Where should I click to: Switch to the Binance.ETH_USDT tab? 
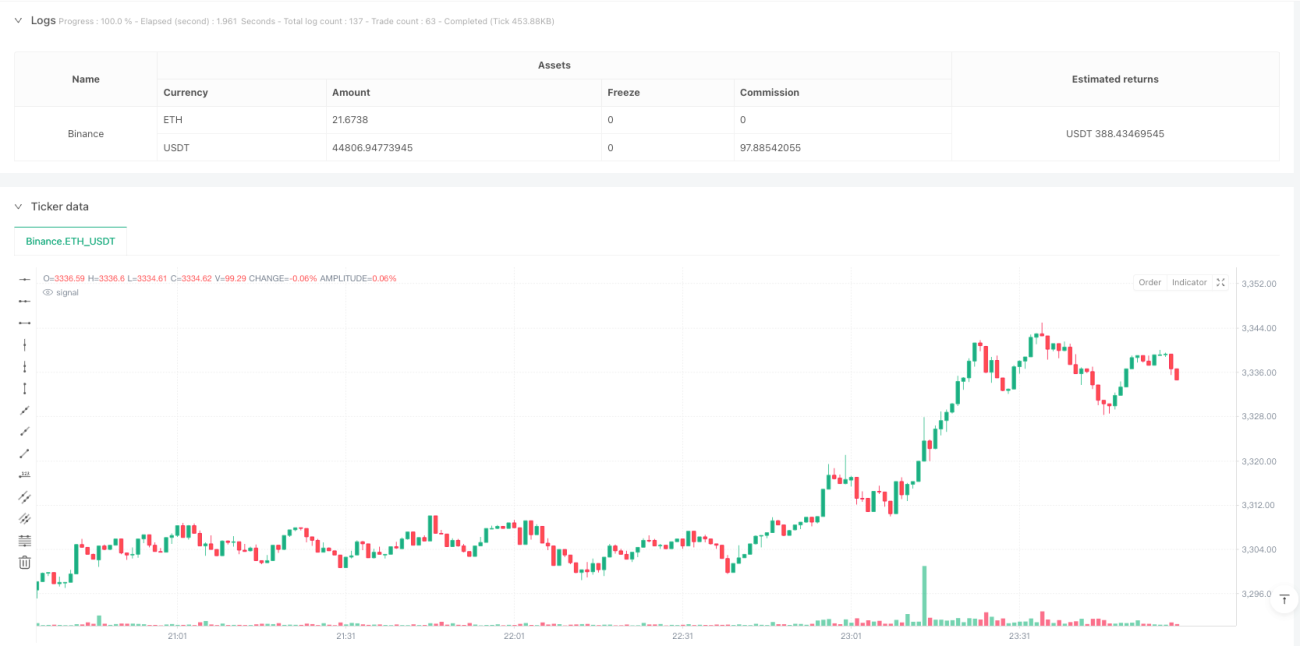point(70,241)
